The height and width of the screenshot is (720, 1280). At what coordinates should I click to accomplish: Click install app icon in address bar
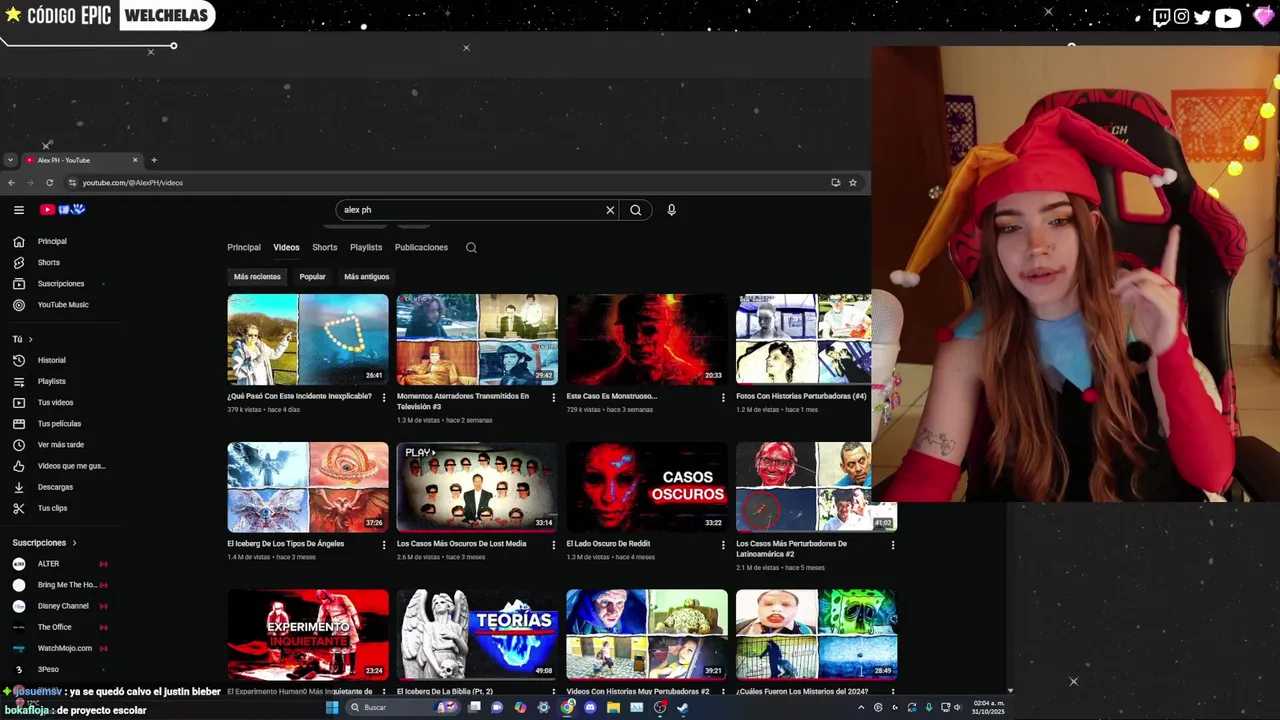[x=835, y=182]
